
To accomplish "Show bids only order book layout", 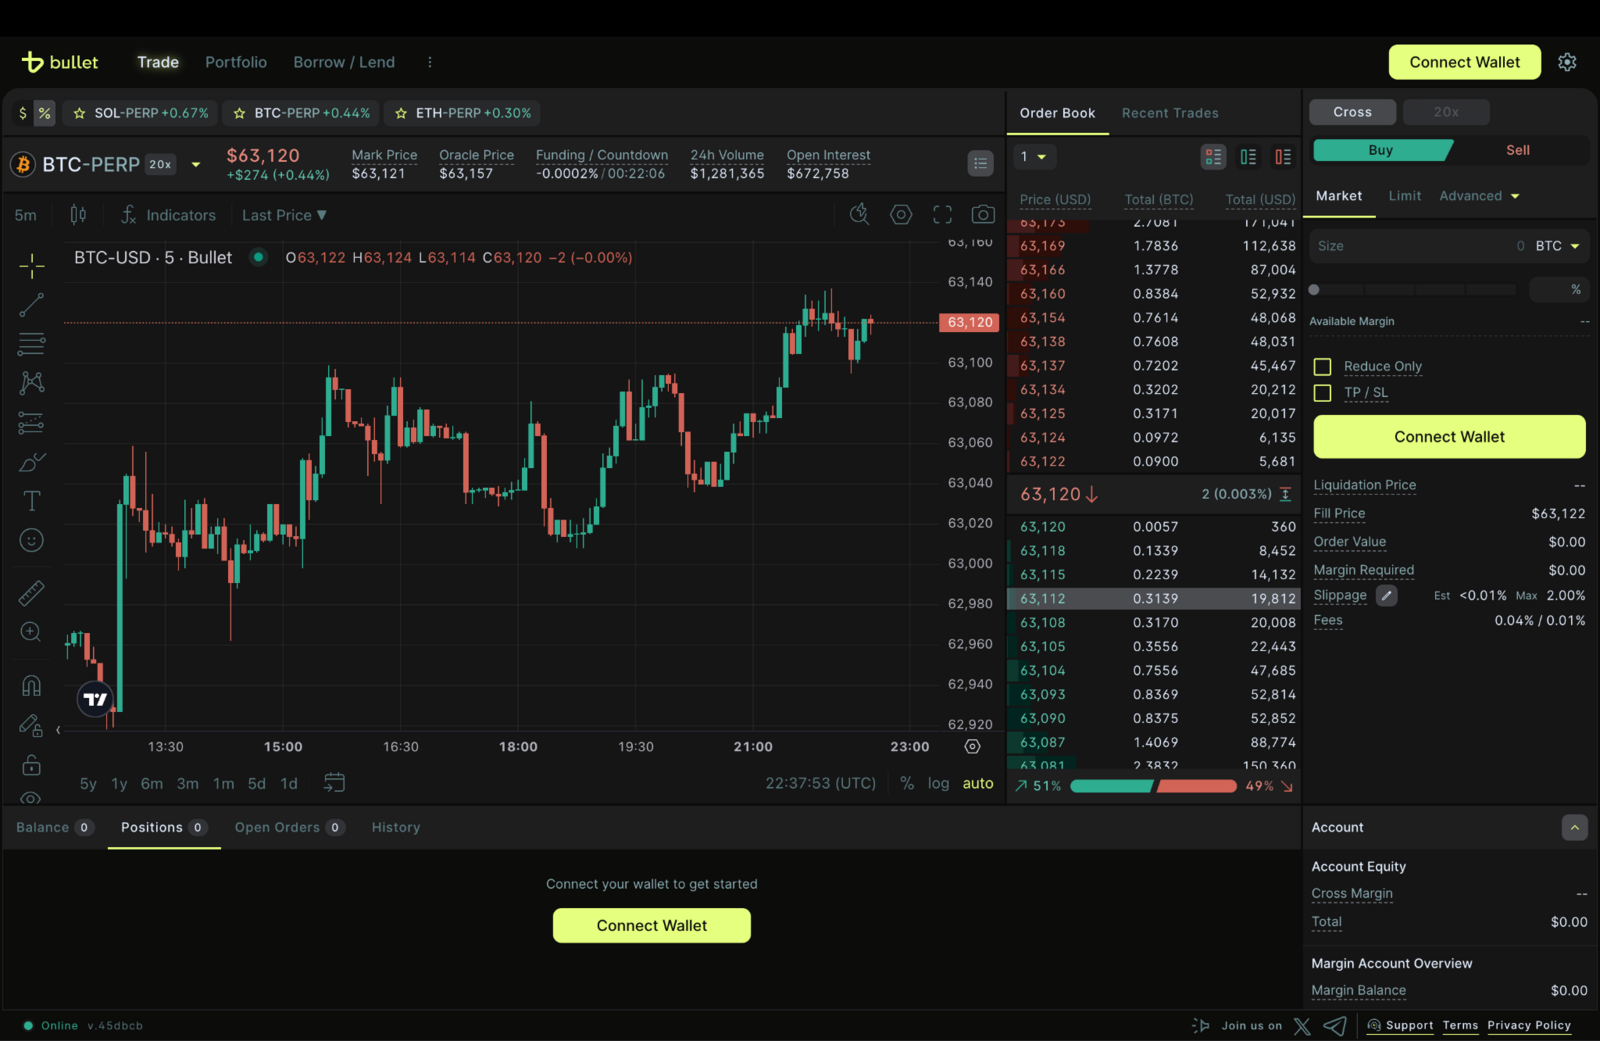I will [1248, 157].
